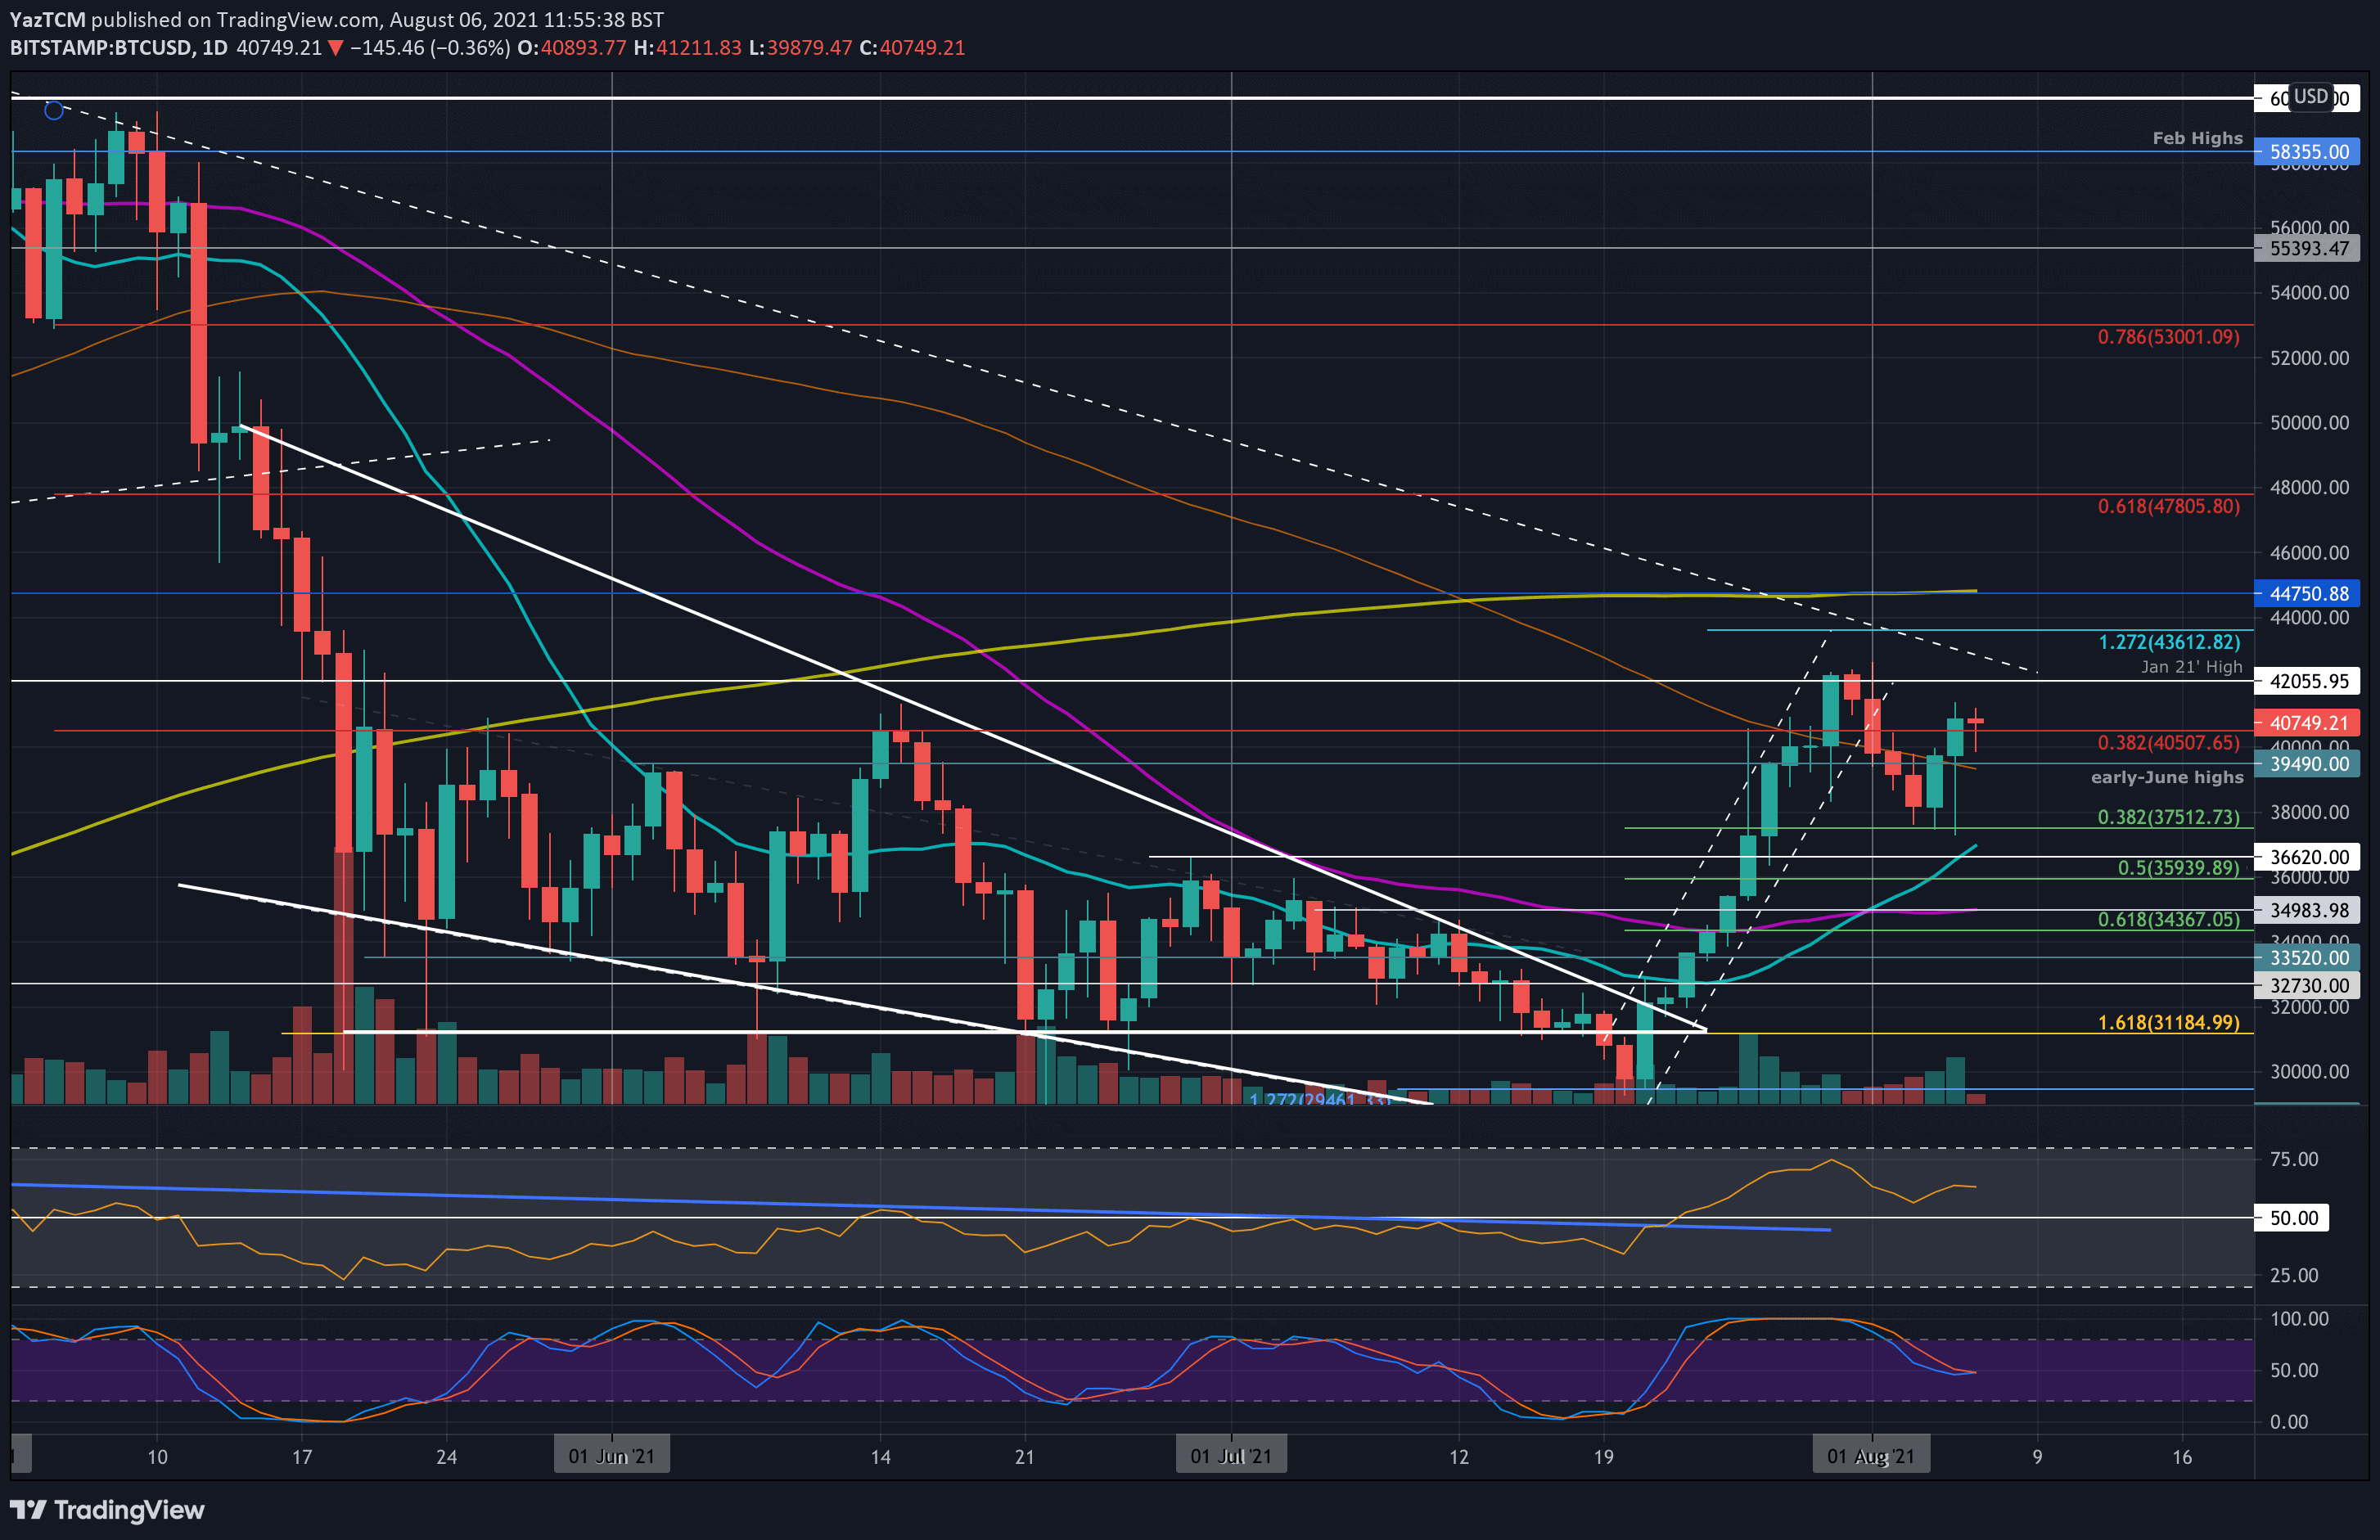The height and width of the screenshot is (1540, 2380).
Task: Click the Jan 21' High annotation text
Action: click(2191, 667)
